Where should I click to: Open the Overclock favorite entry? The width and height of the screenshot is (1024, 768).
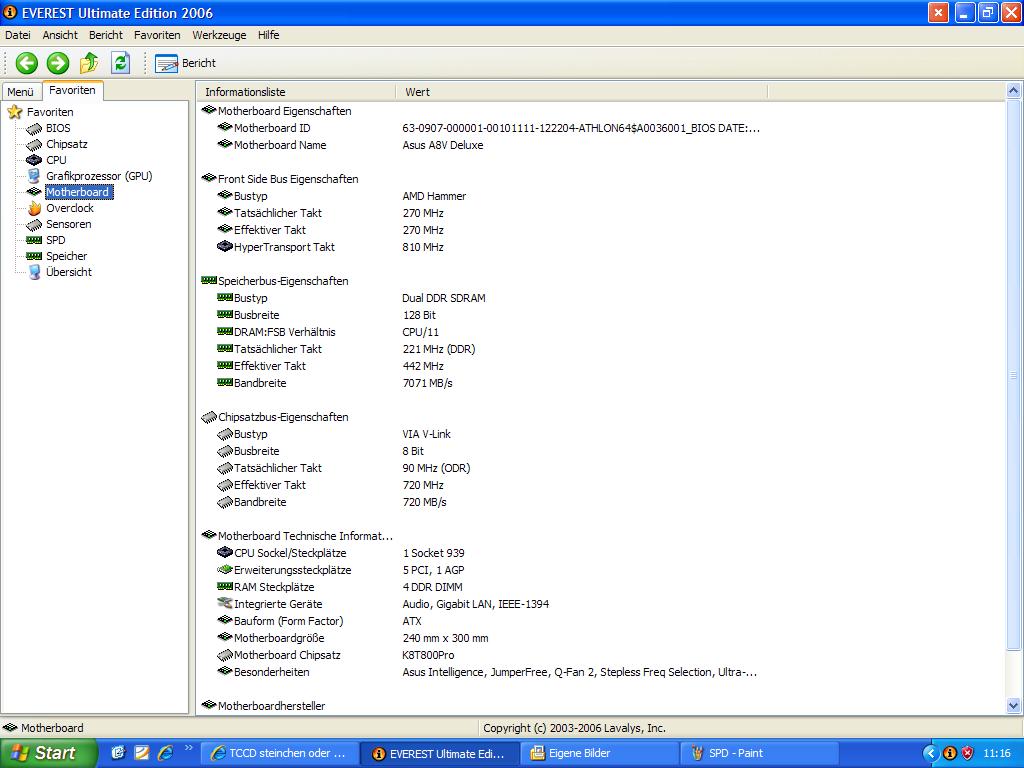pyautogui.click(x=70, y=208)
